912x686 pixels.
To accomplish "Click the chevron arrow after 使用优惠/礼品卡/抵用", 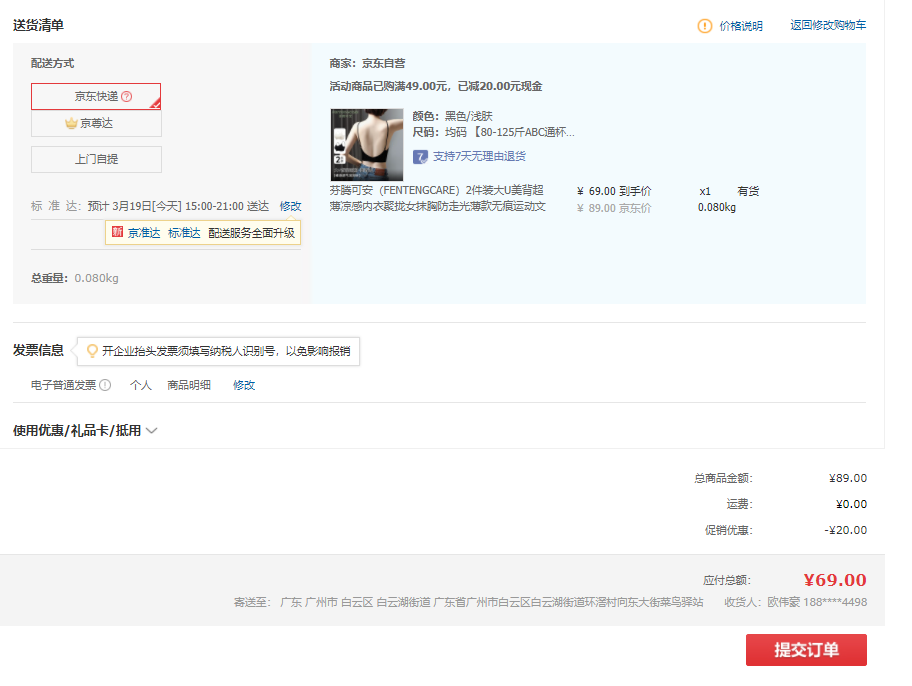I will click(x=152, y=431).
